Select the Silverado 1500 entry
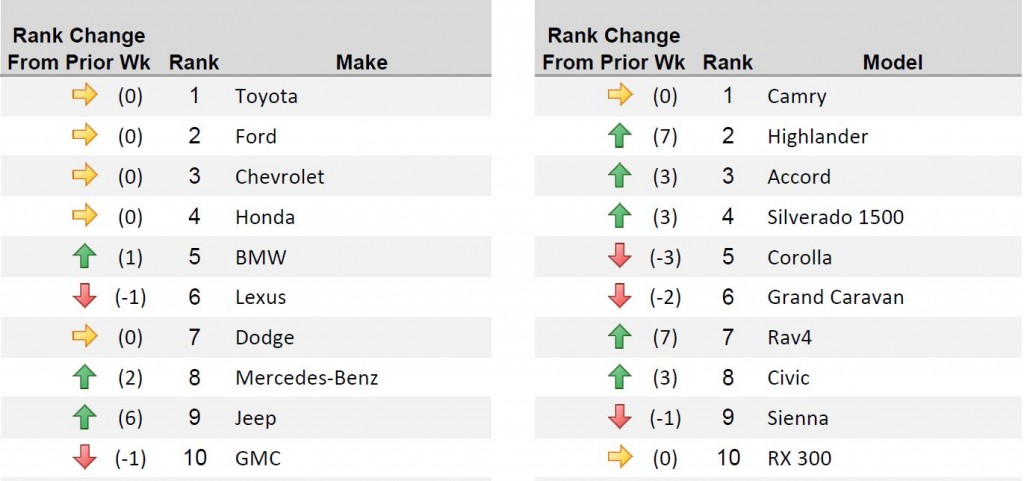This screenshot has height=481, width=1024. (x=835, y=217)
